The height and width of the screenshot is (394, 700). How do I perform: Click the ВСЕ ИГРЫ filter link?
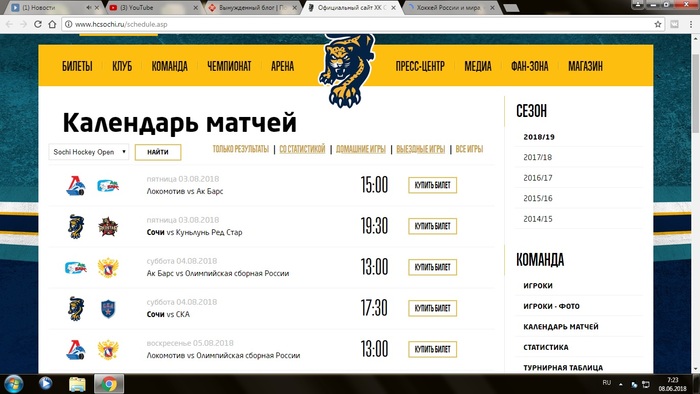pos(469,149)
